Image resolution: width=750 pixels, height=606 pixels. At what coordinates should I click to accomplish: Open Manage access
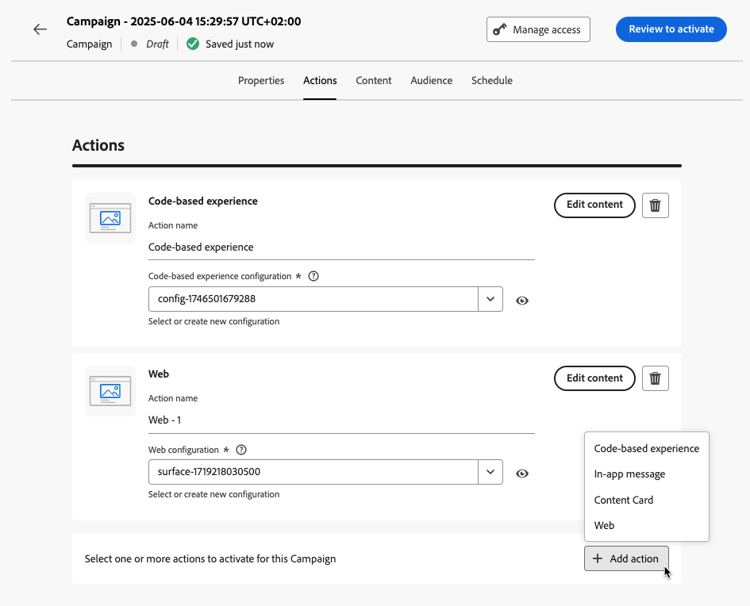pos(538,29)
